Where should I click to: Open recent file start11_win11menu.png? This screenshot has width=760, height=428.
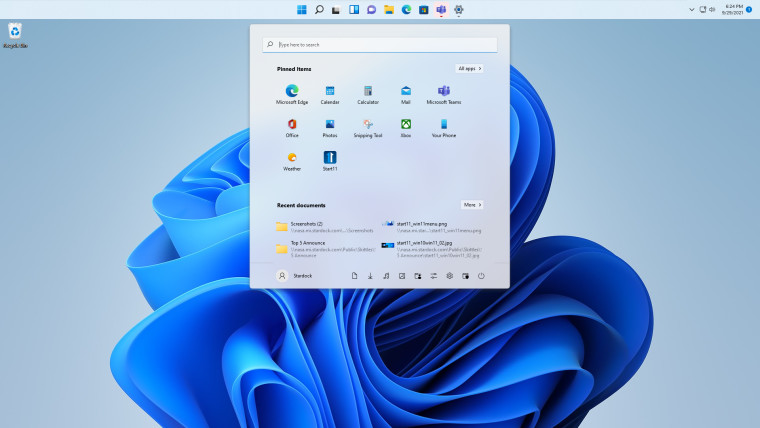(421, 225)
